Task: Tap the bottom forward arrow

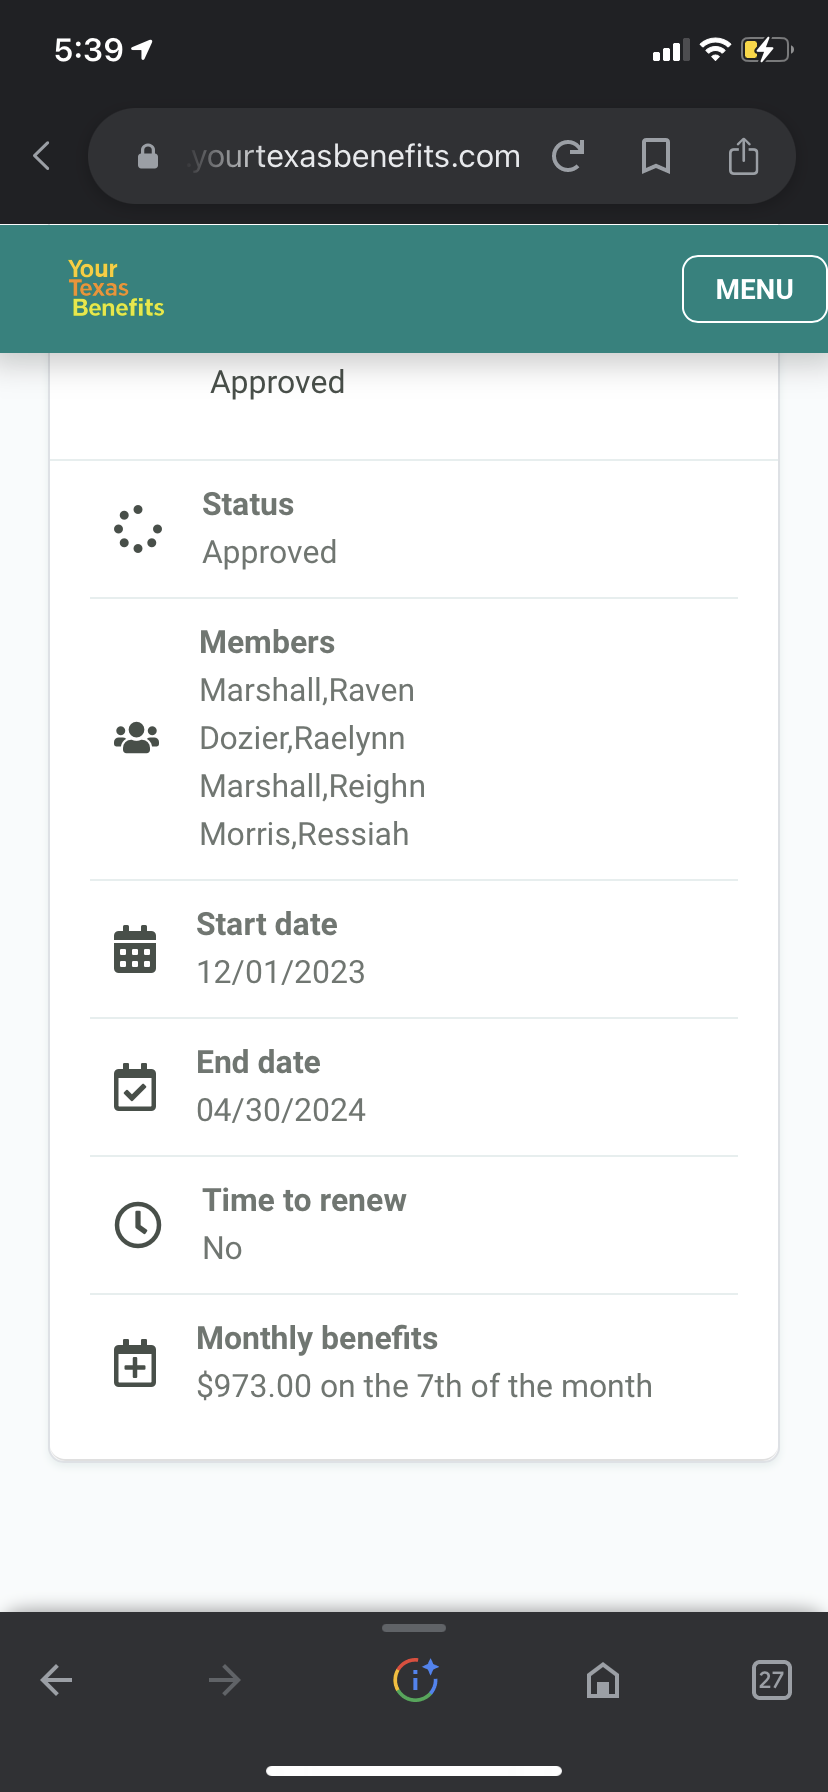Action: click(x=224, y=1680)
